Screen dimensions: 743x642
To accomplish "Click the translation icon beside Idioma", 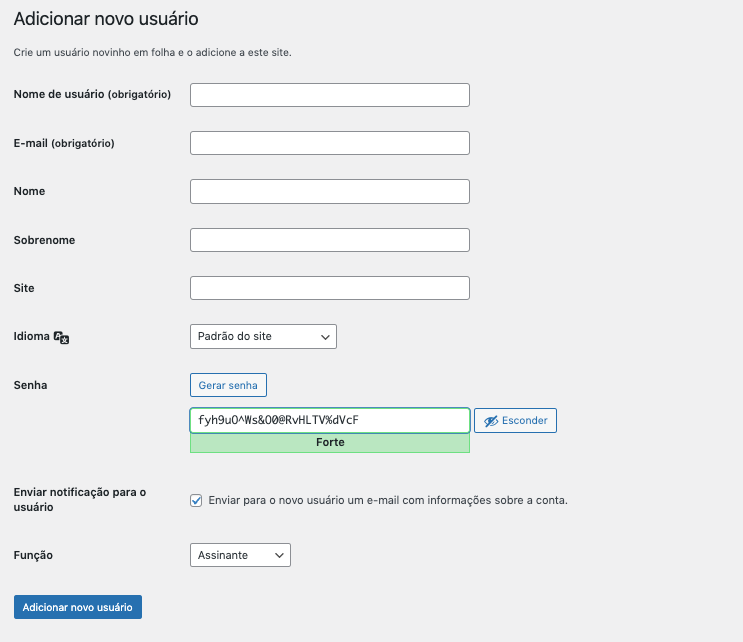I will 61,338.
